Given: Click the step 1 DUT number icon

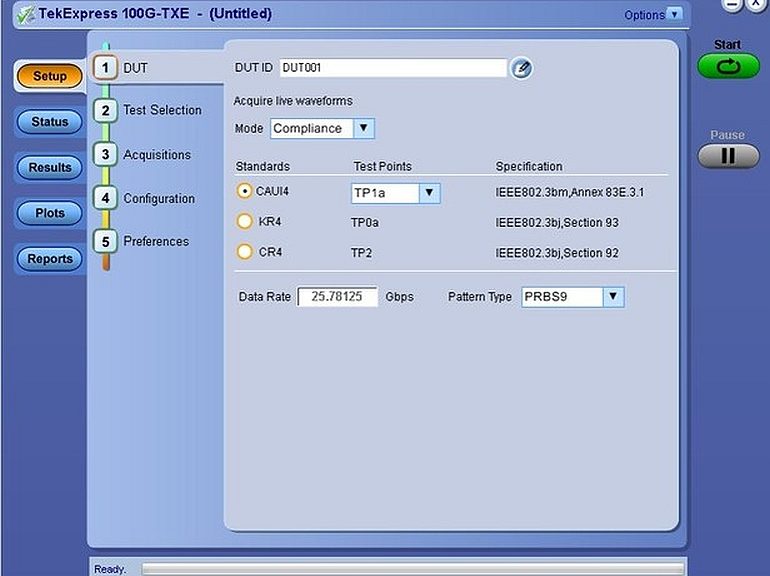Looking at the screenshot, I should tap(105, 68).
